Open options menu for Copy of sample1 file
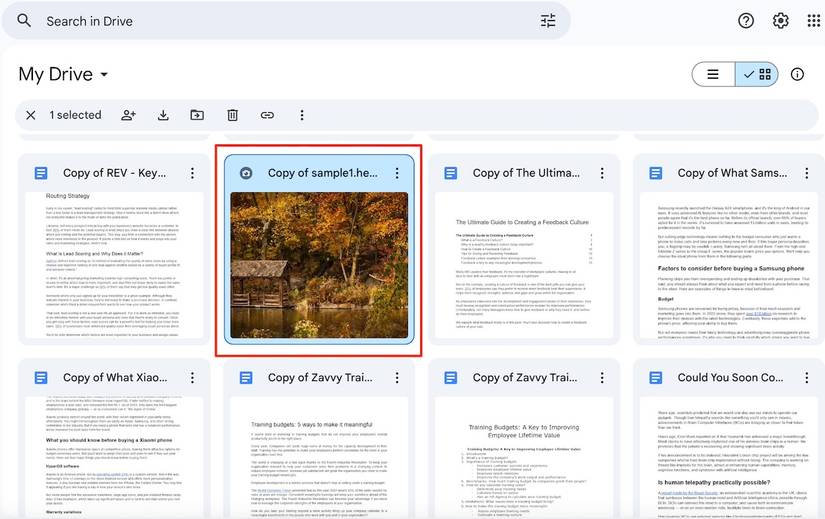The height and width of the screenshot is (519, 825). (397, 173)
